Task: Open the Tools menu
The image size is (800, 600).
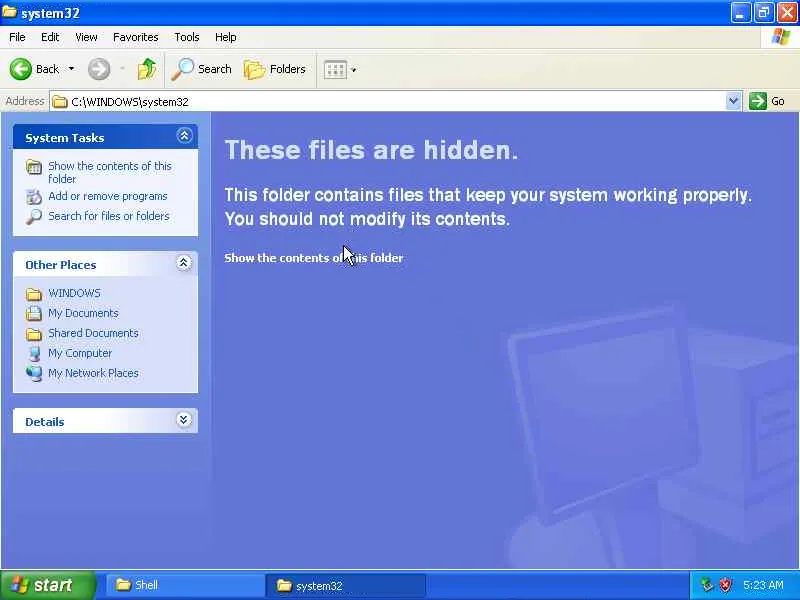Action: click(187, 37)
